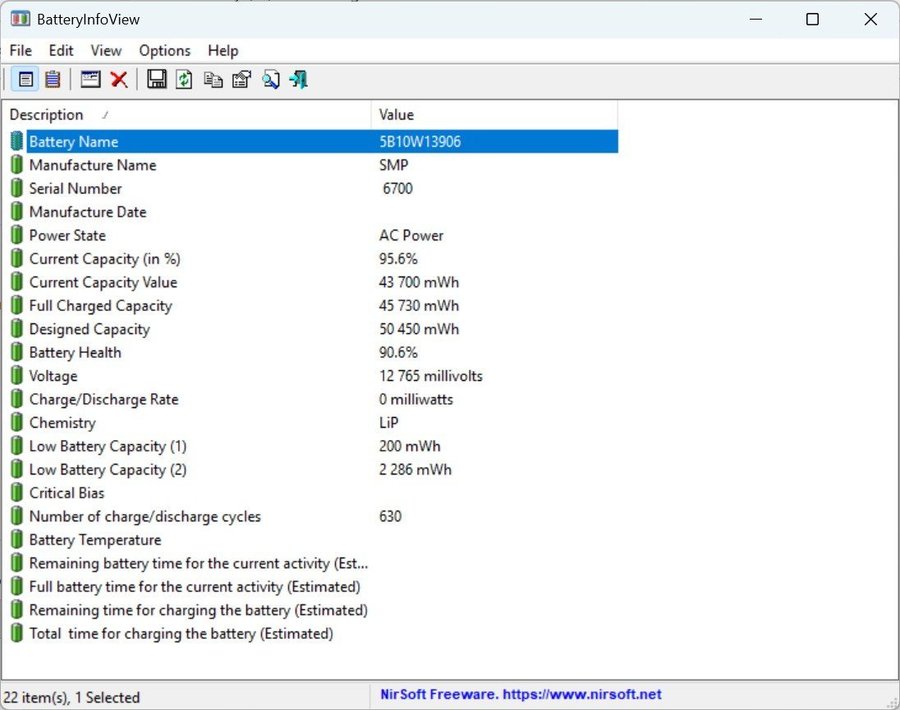
Task: Click the Find magnifier toolbar icon
Action: coord(270,79)
